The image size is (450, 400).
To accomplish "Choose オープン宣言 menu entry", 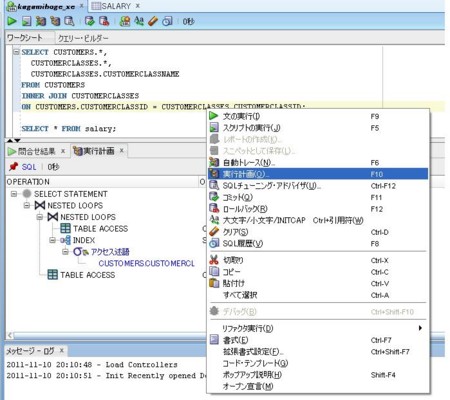I will pyautogui.click(x=318, y=387).
